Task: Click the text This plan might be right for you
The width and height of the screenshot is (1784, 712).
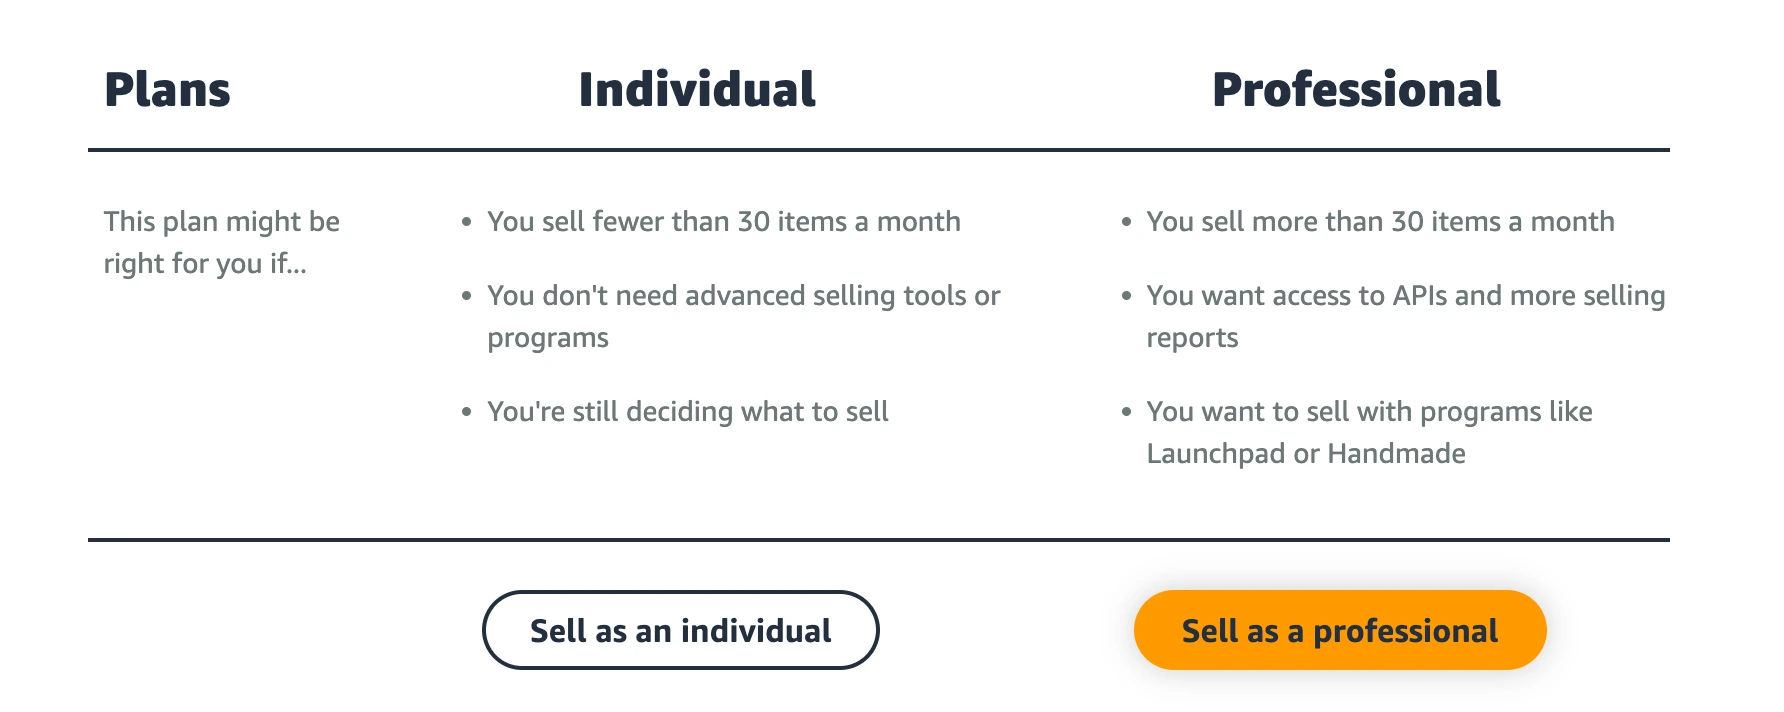Action: pos(222,242)
